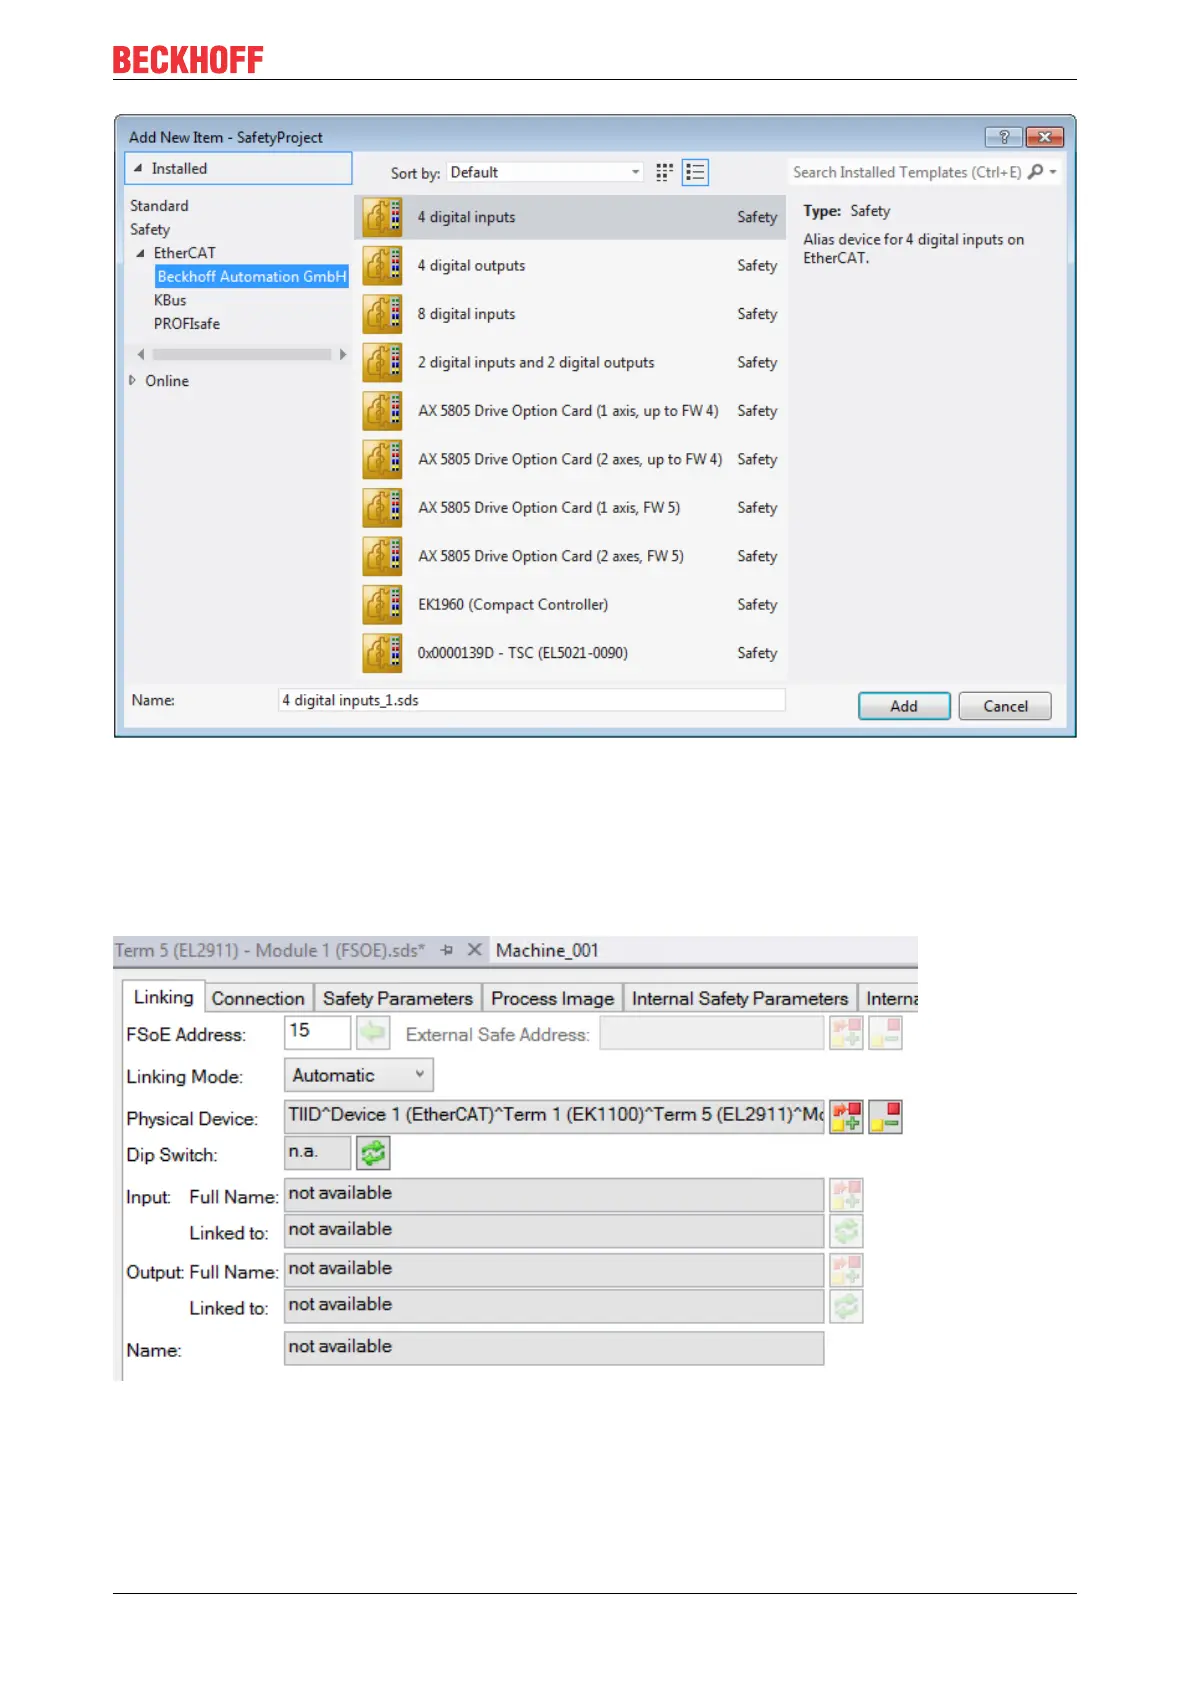
Task: Collapse the Installed section
Action: coord(138,169)
